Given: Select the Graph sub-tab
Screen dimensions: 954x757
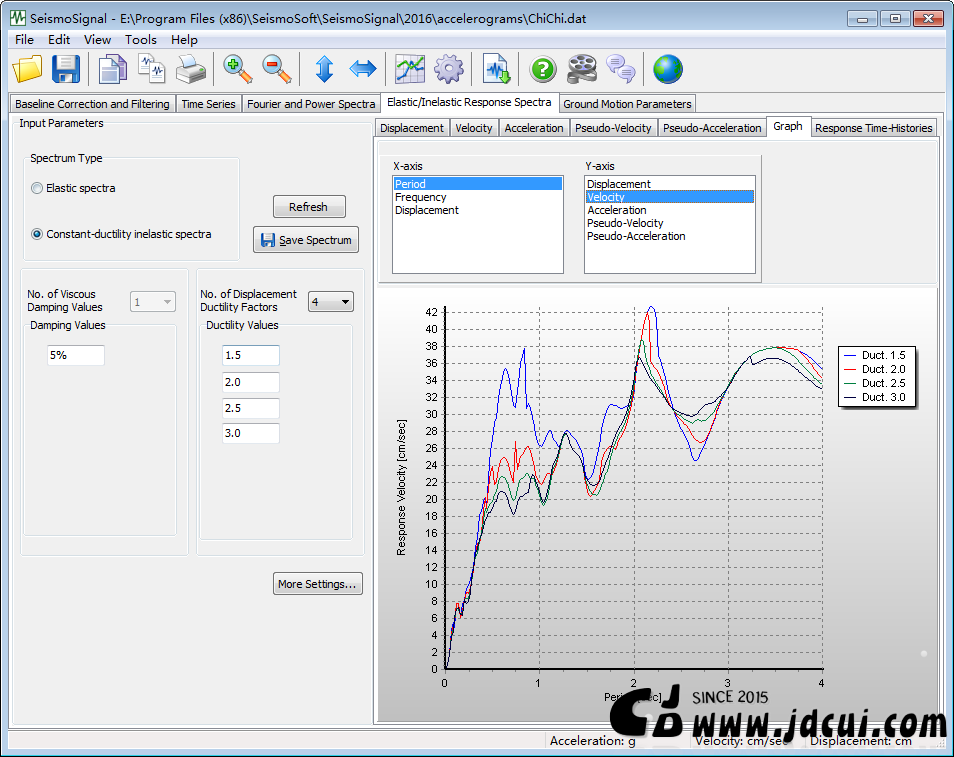Looking at the screenshot, I should coord(788,127).
